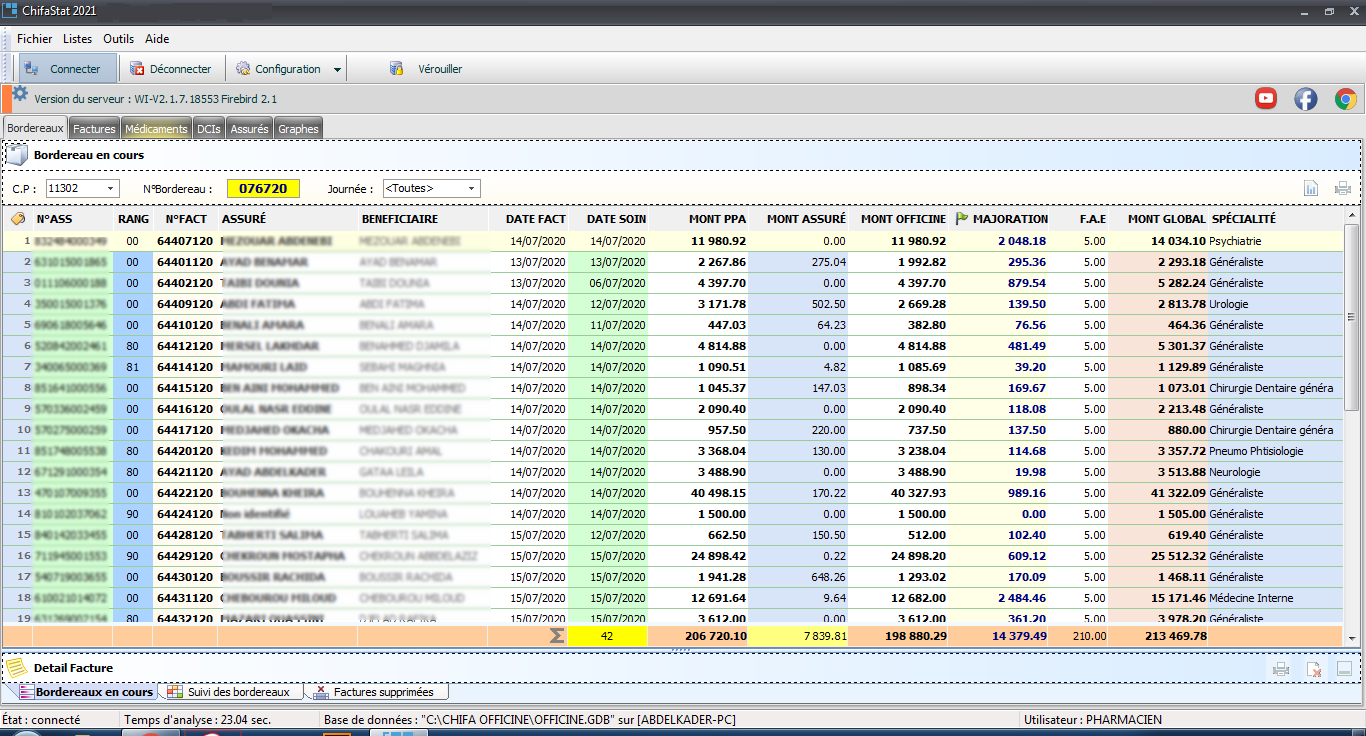Print the current bordereau list

point(1342,188)
